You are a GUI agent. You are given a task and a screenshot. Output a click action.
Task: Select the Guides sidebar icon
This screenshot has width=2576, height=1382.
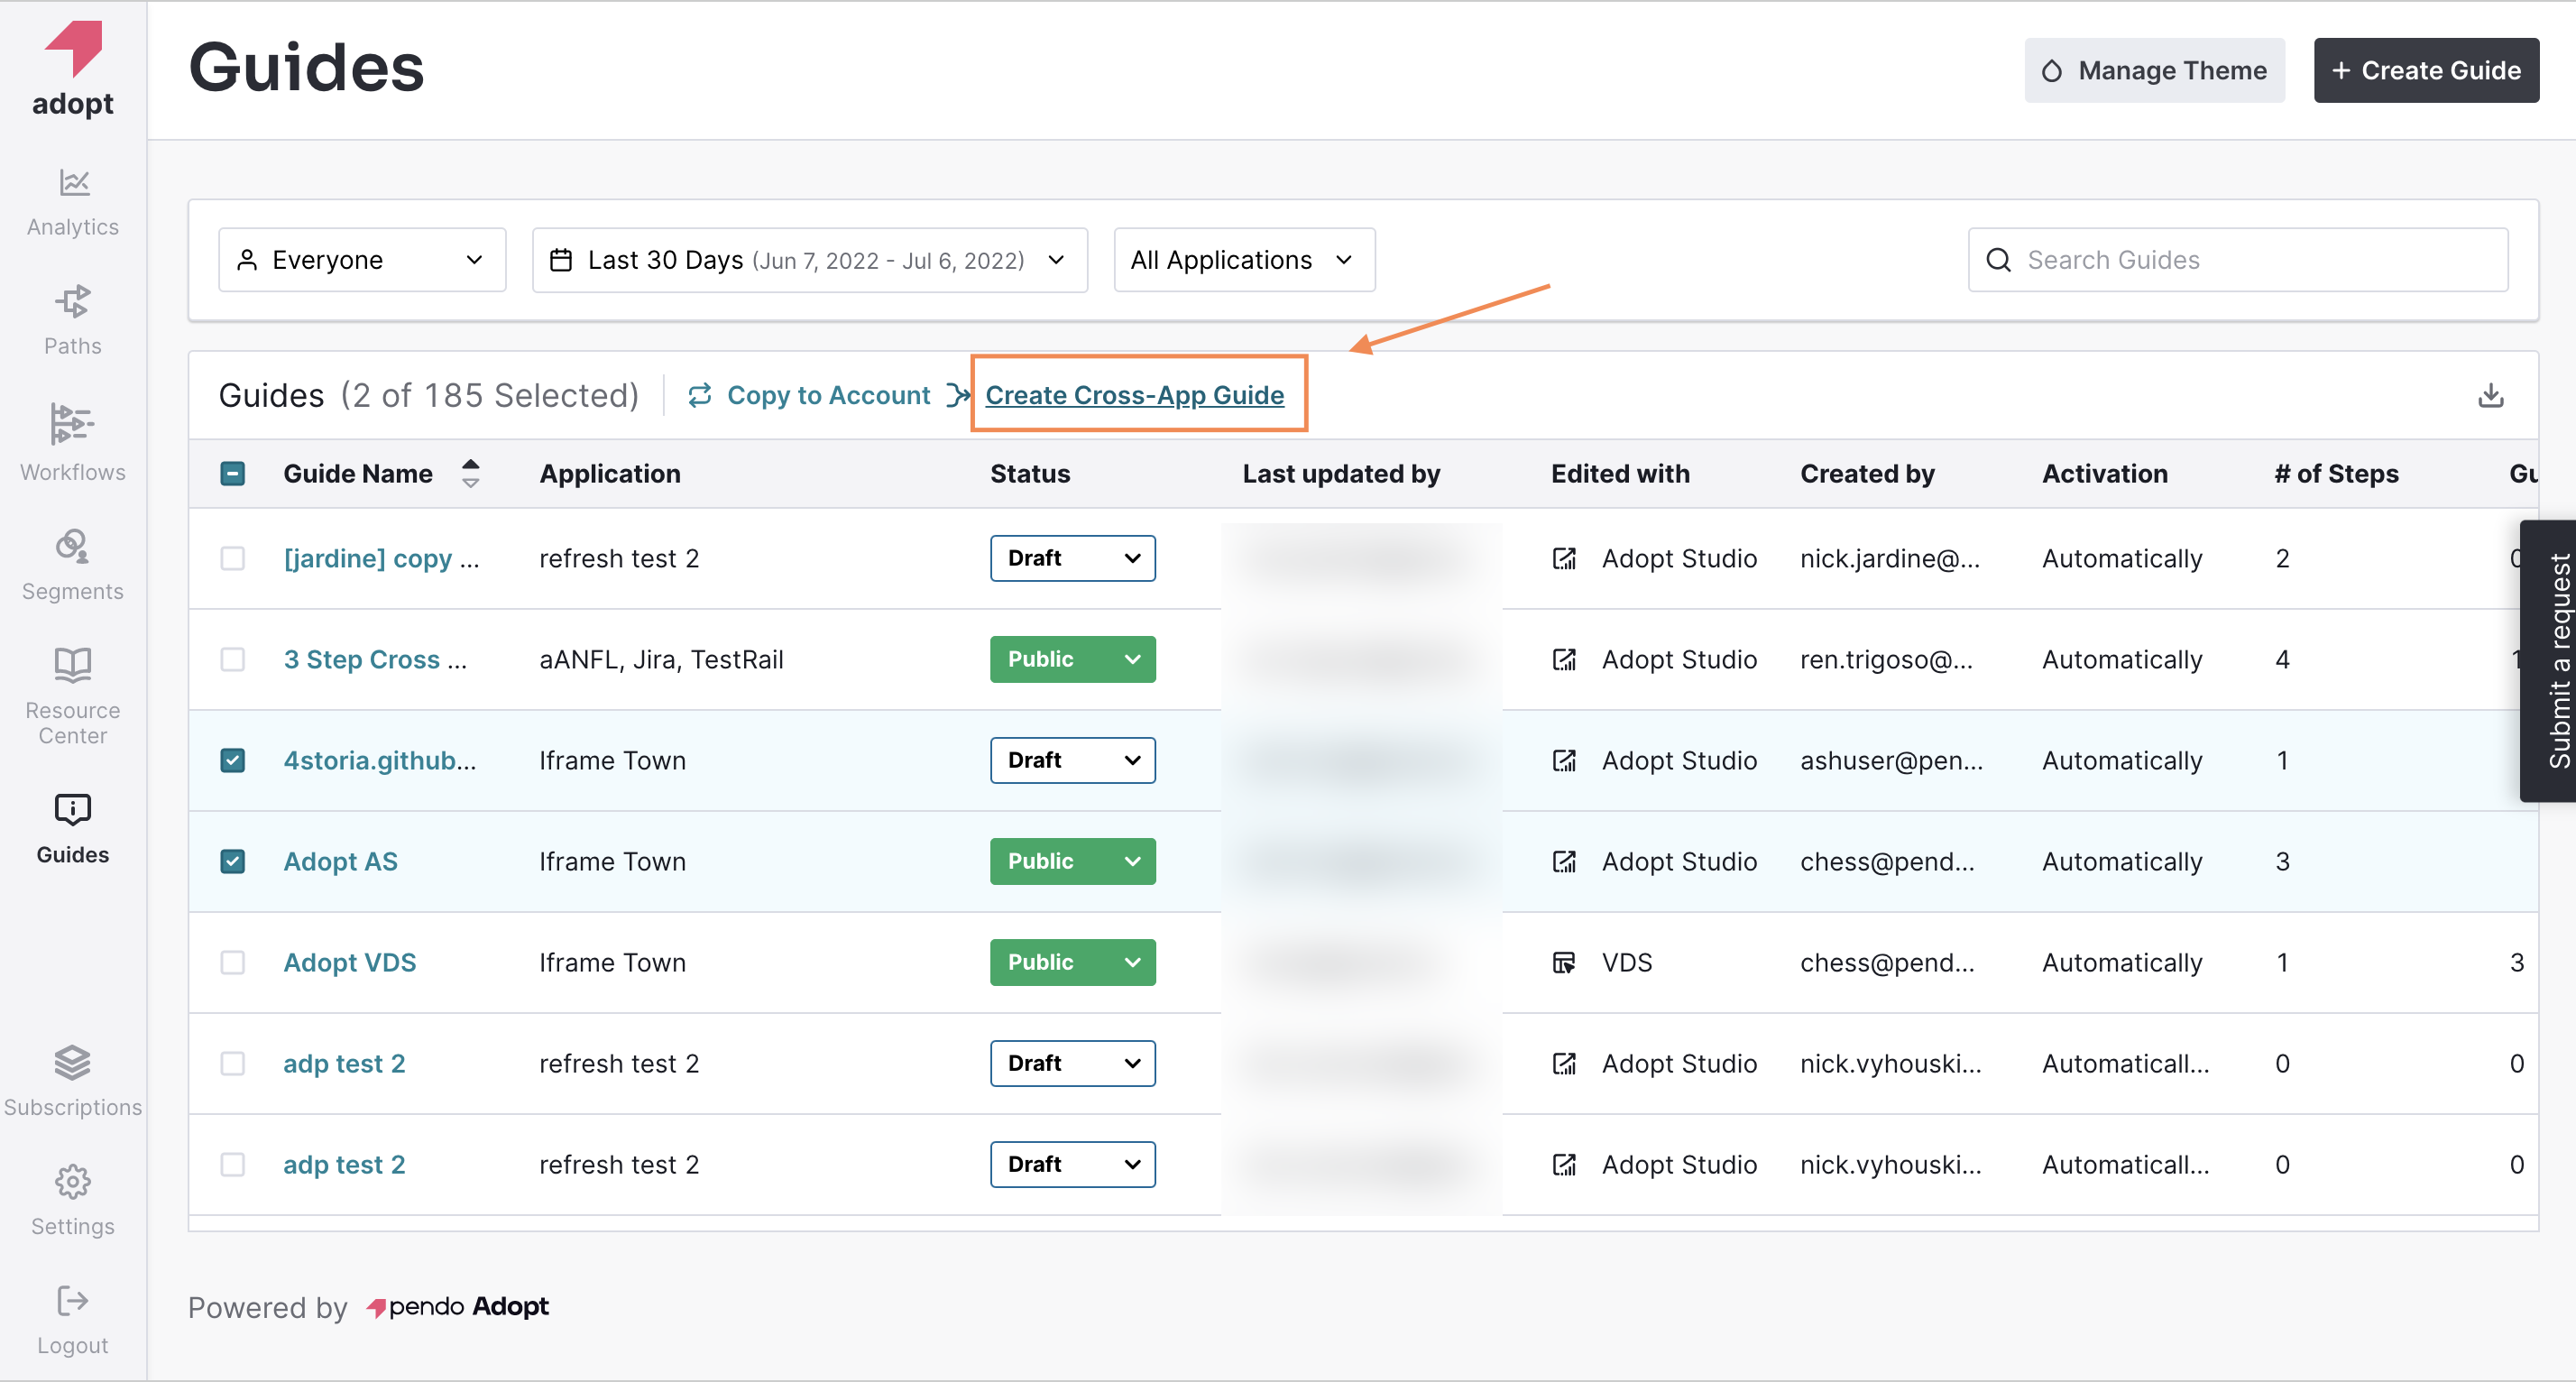(x=73, y=809)
